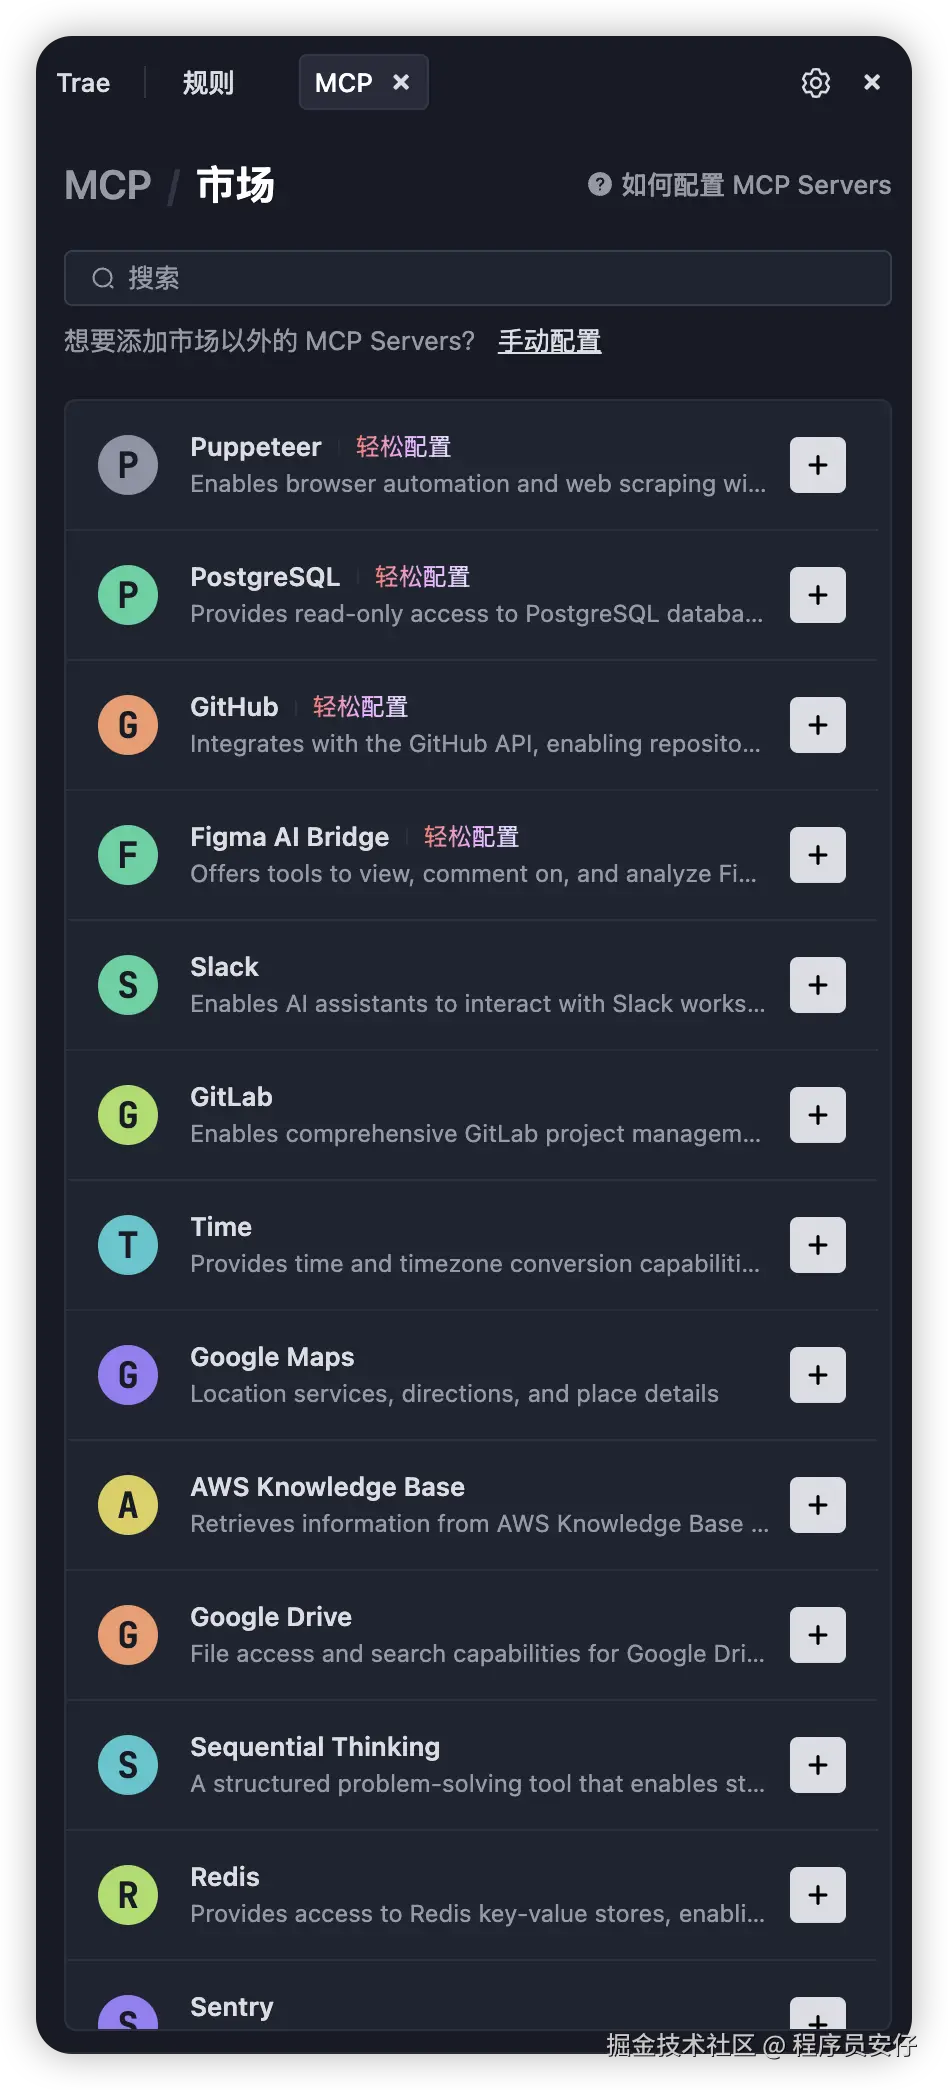Close the MCP tab

(401, 82)
